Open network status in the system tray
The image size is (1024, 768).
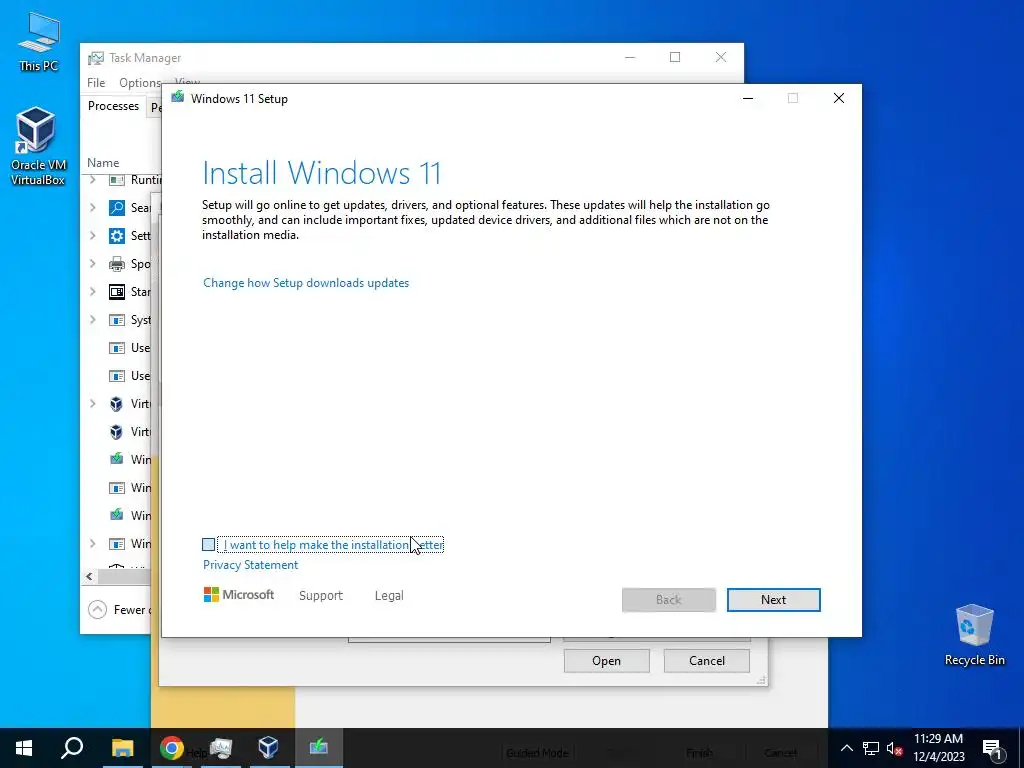(x=871, y=748)
